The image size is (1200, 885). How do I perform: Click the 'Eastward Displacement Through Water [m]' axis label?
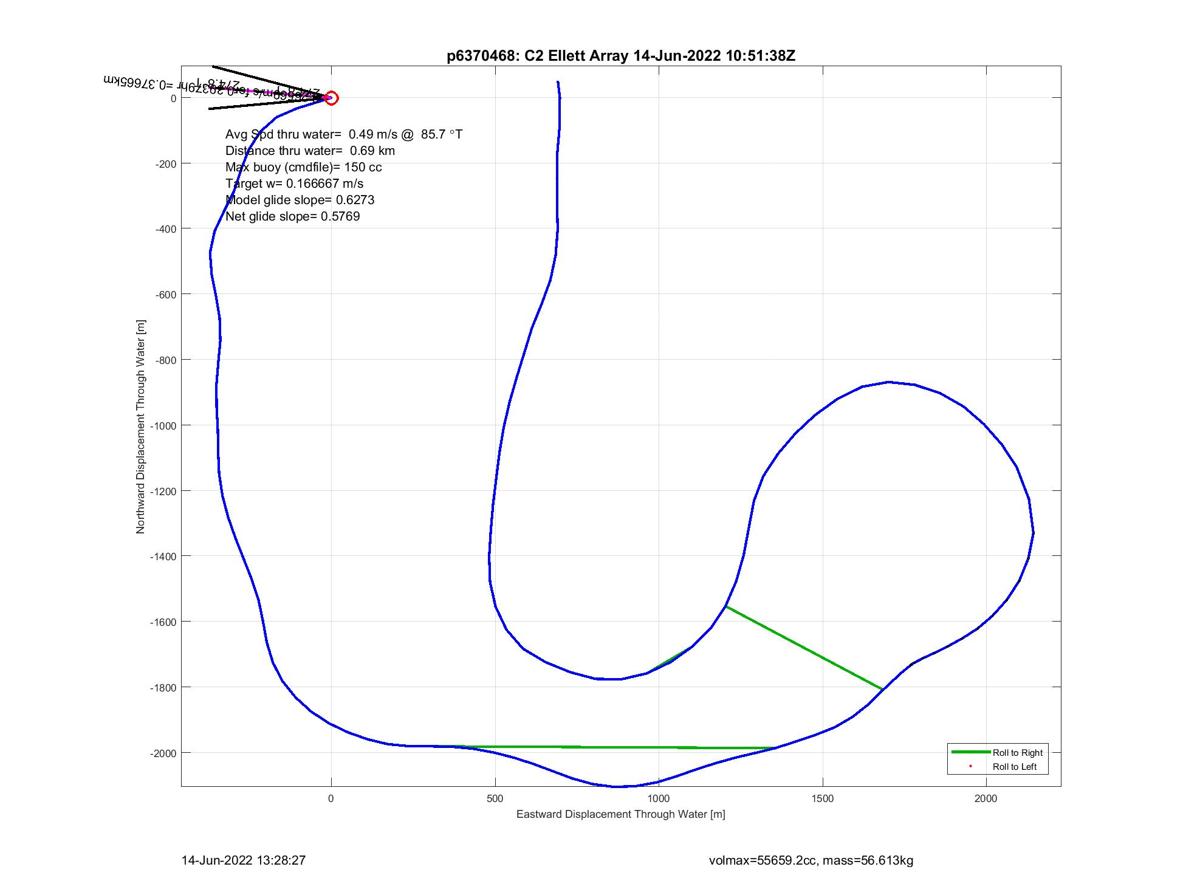[620, 814]
